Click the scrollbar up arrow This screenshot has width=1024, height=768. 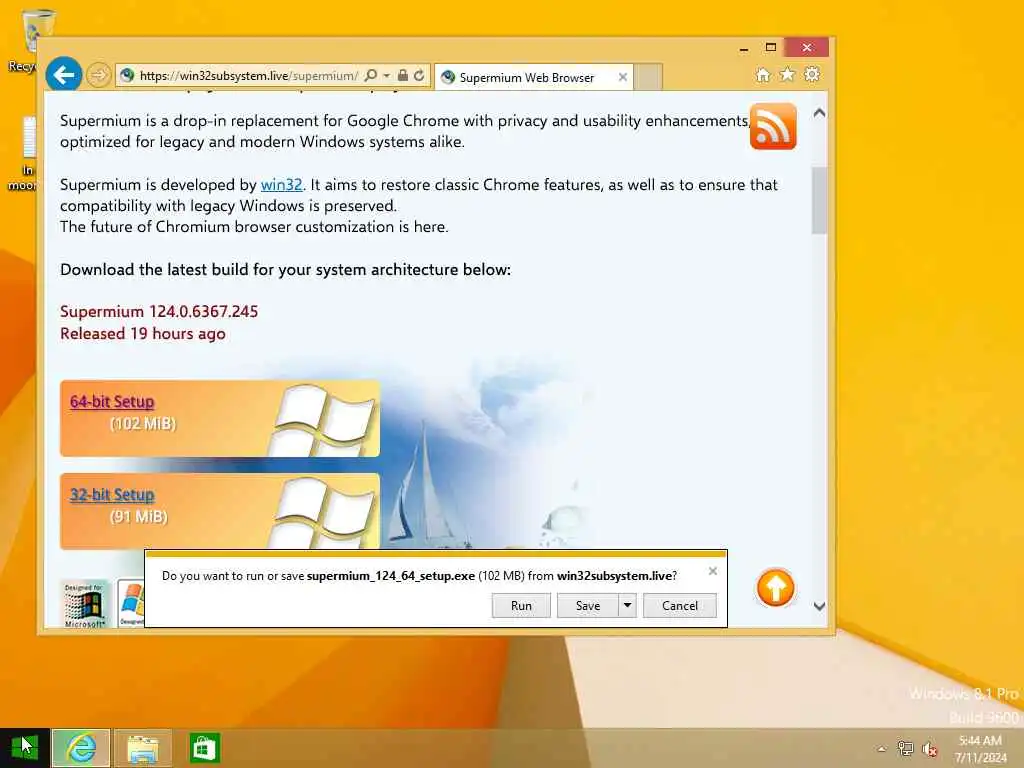[820, 113]
